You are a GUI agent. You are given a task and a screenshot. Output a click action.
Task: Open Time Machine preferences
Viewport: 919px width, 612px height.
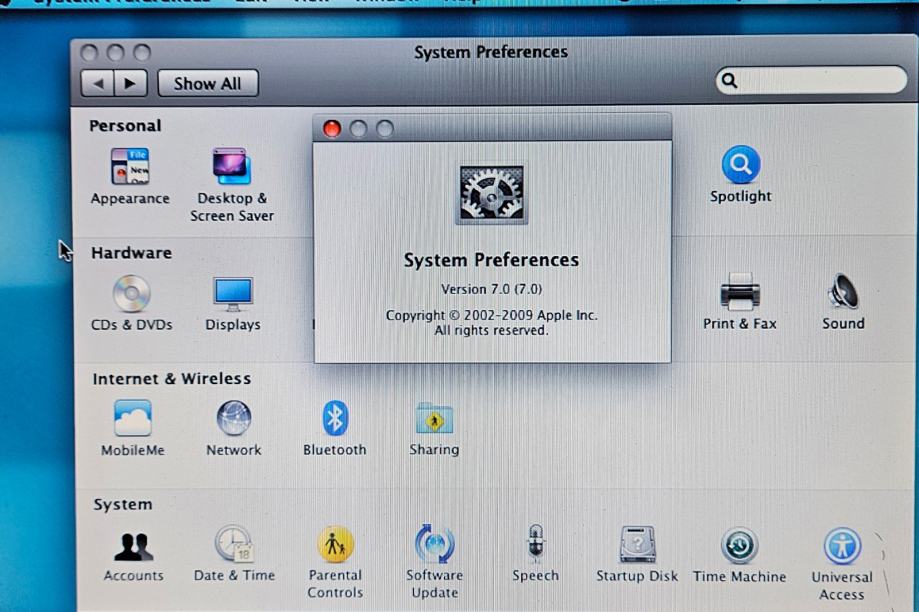[x=740, y=555]
